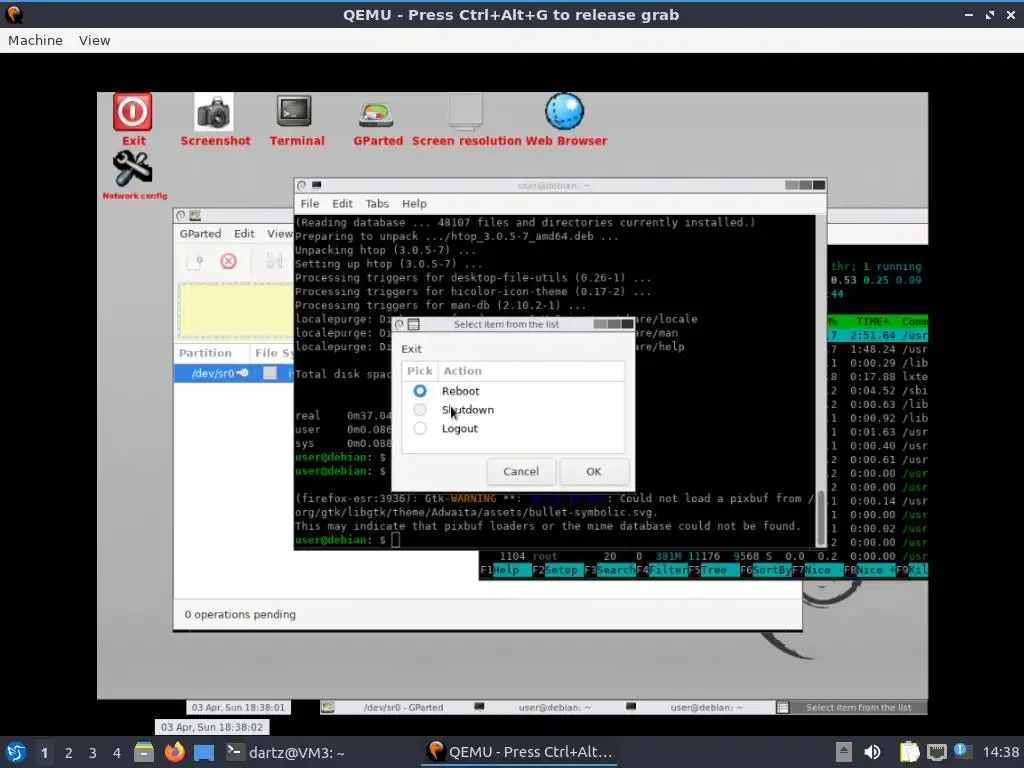Click the network monitor tray icon
1024x768 pixels.
[936, 752]
